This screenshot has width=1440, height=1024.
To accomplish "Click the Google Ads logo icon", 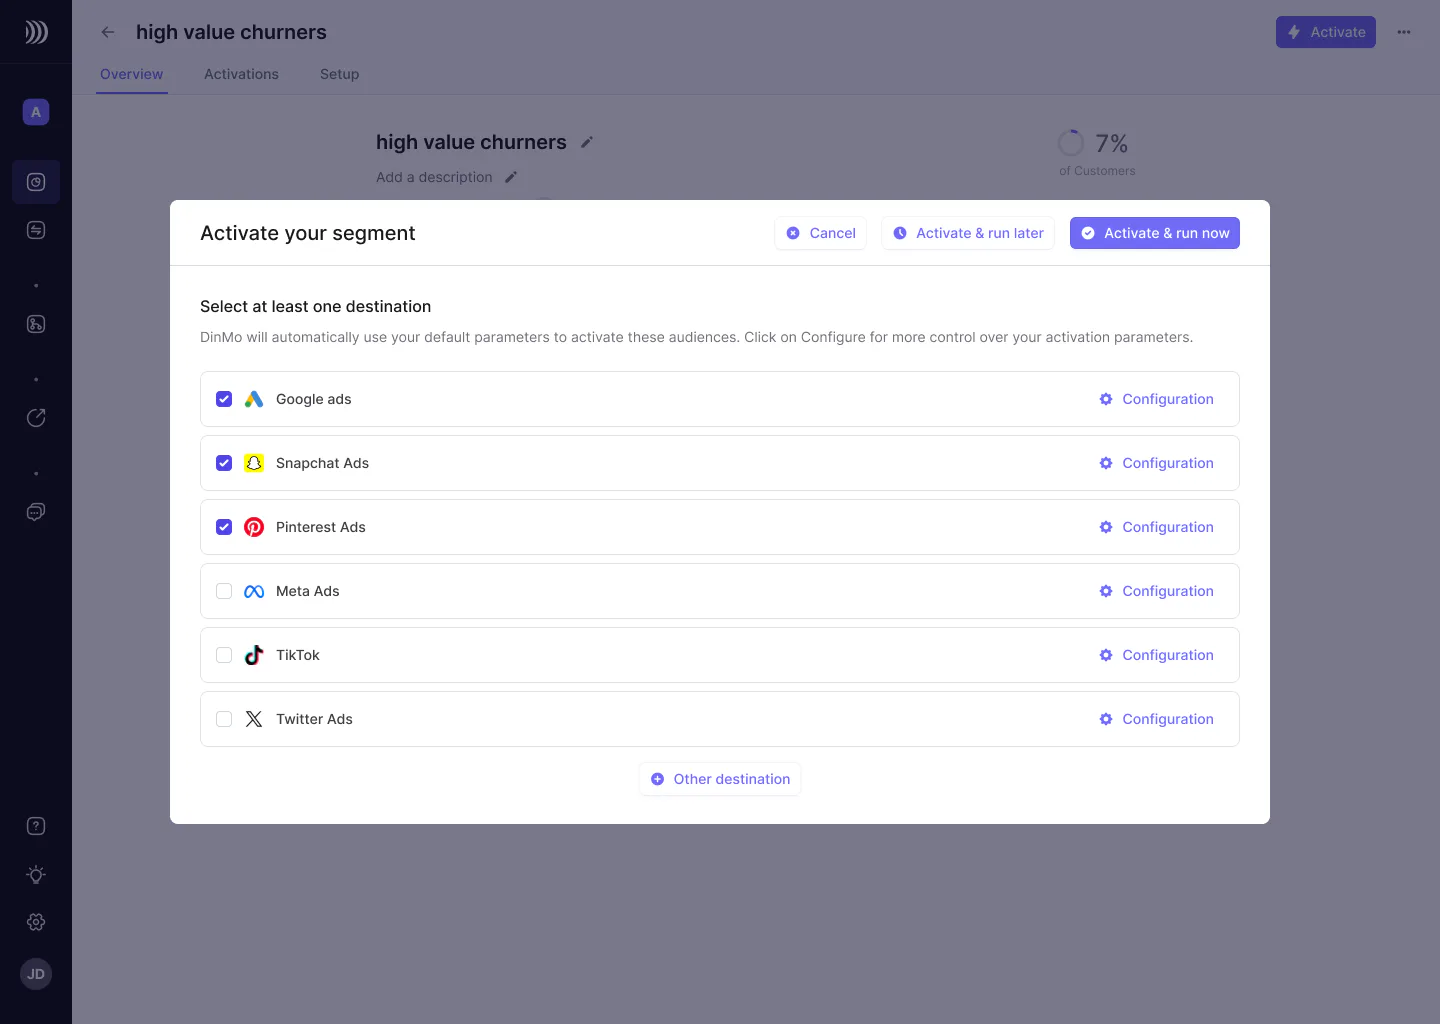I will [x=254, y=399].
